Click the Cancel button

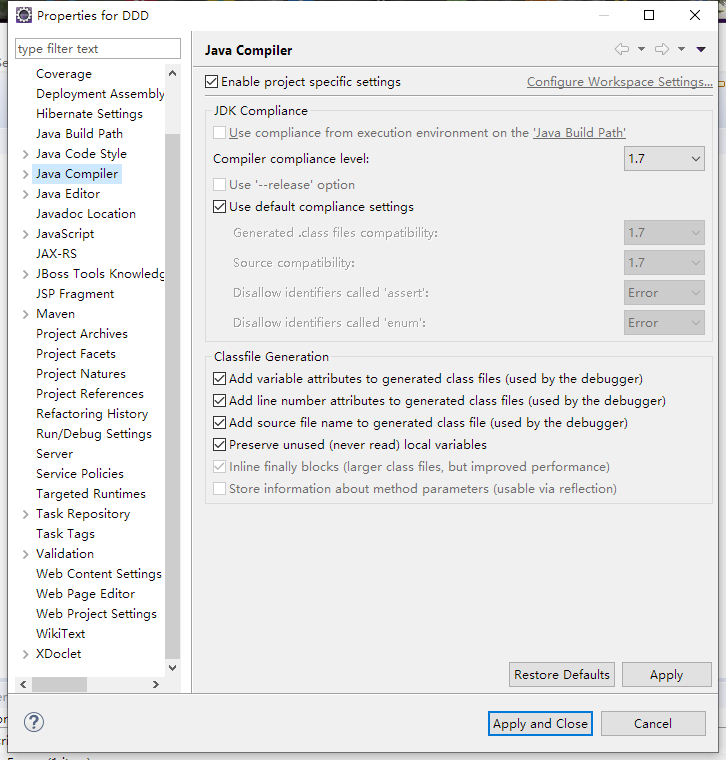[653, 724]
